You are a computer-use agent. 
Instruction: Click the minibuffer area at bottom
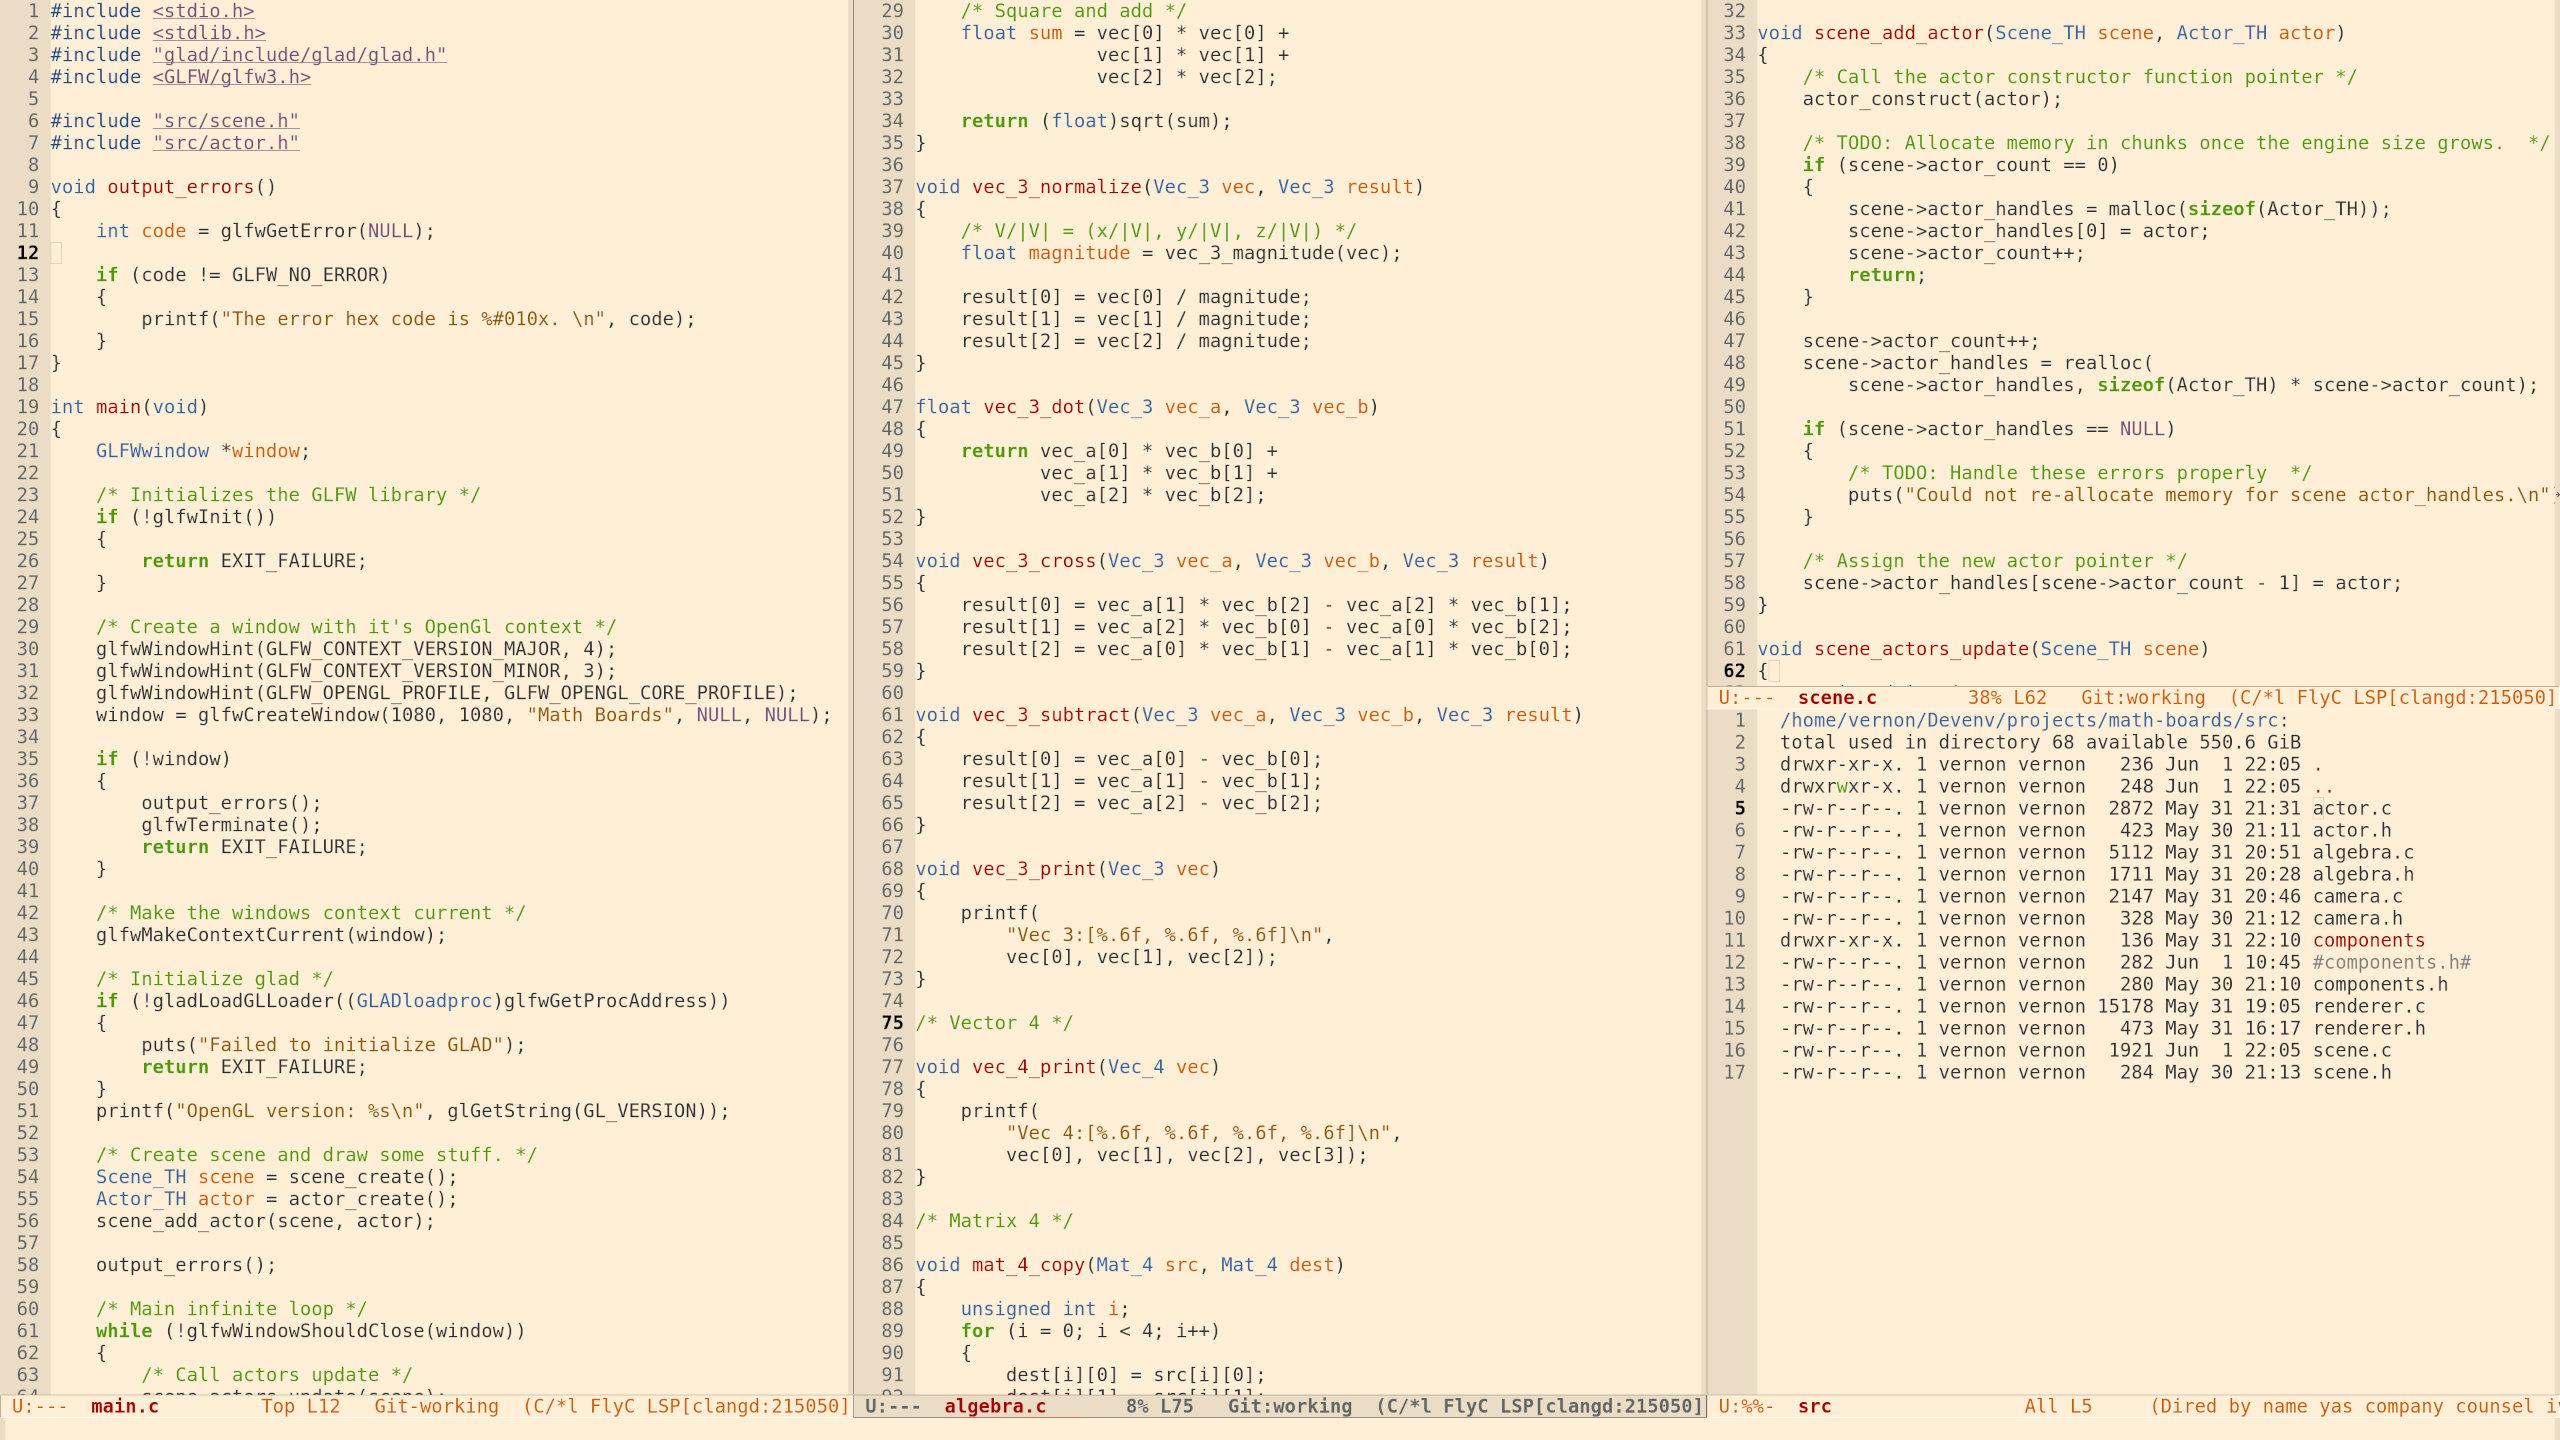point(1280,1429)
